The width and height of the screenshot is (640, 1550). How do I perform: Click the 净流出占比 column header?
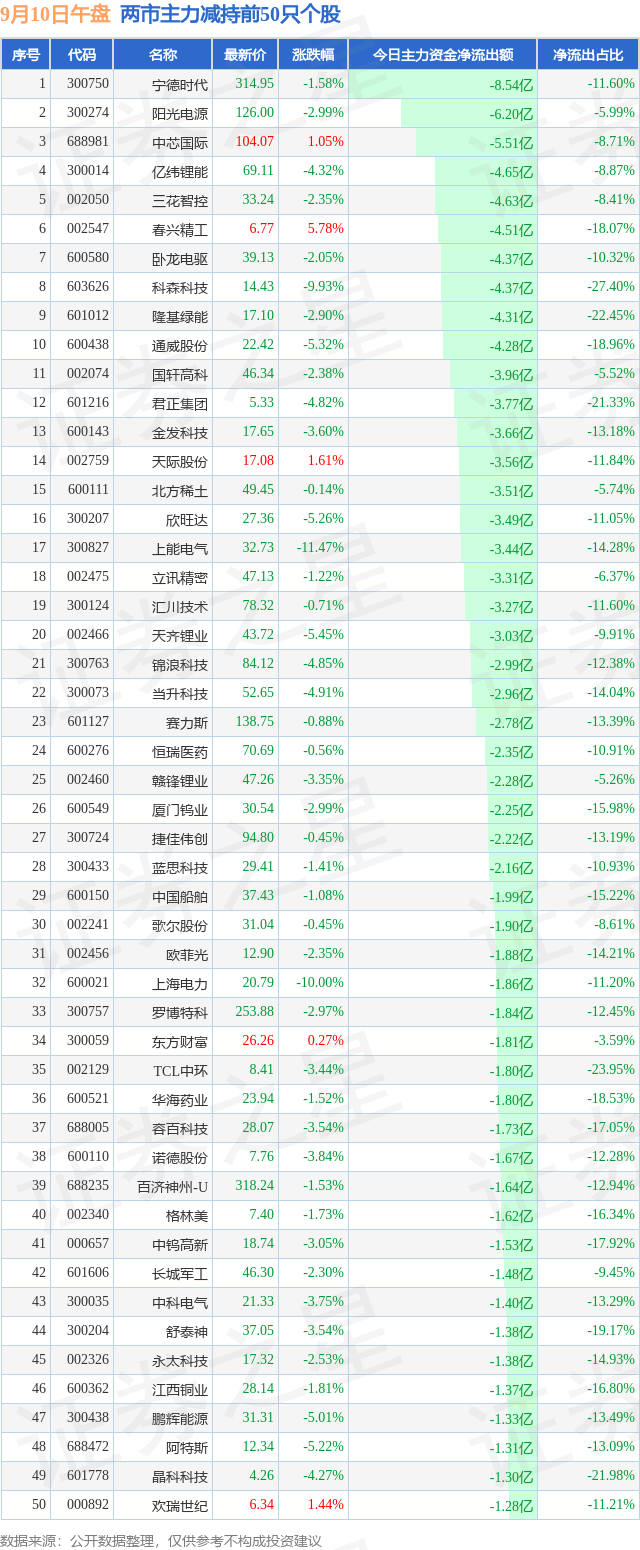coord(588,55)
